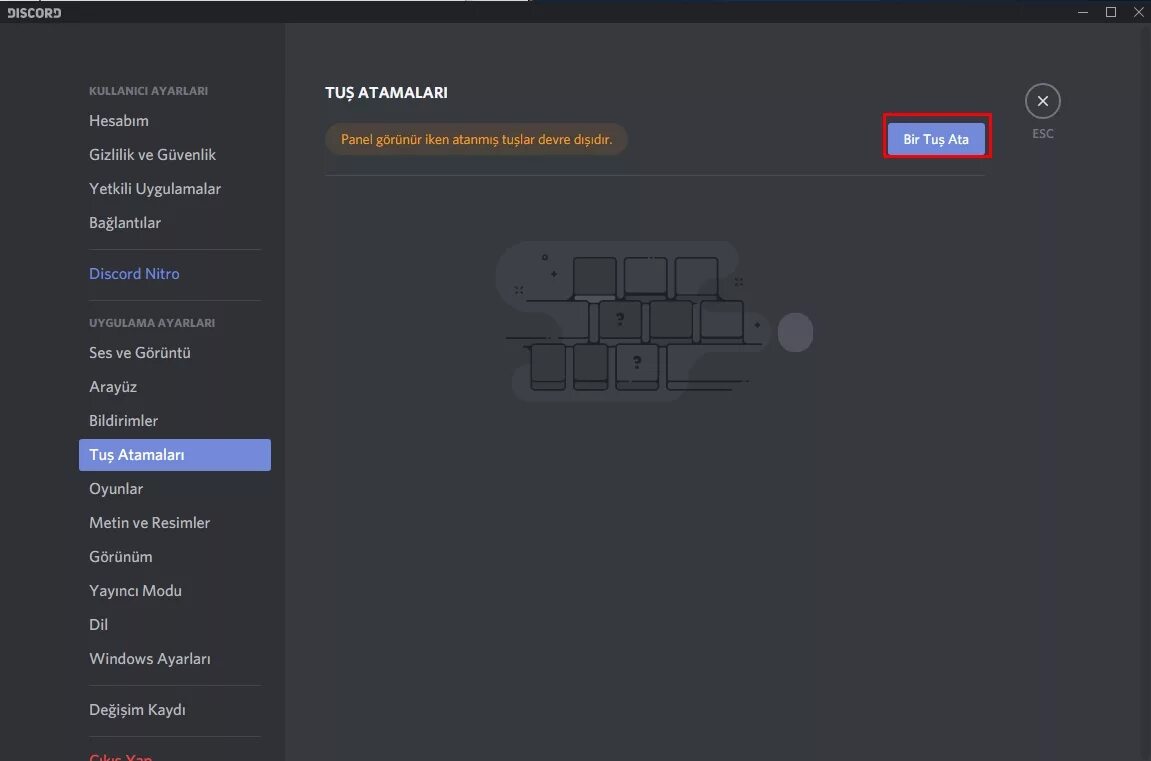Maximize the Discord window
The height and width of the screenshot is (761, 1151).
pyautogui.click(x=1111, y=12)
